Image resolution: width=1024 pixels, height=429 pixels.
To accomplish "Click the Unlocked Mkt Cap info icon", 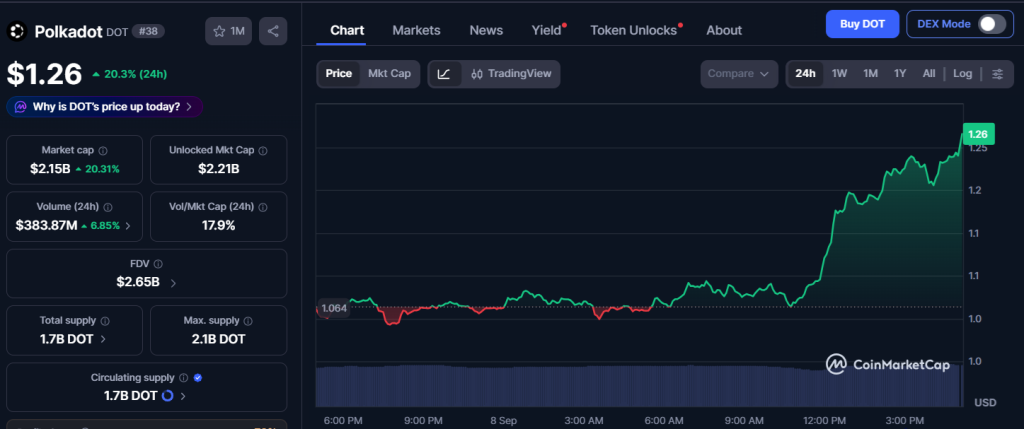I will [263, 150].
